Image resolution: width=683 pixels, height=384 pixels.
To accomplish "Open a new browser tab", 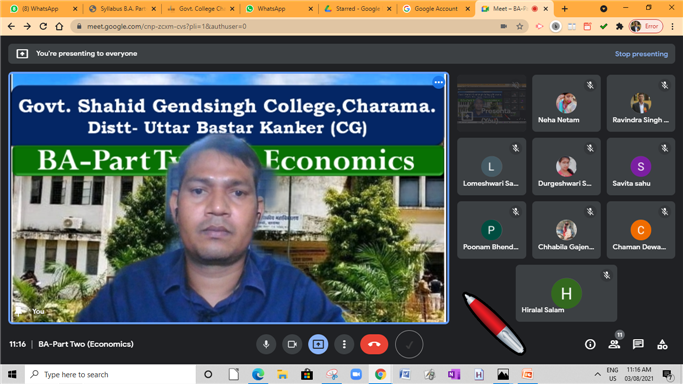I will coord(565,9).
